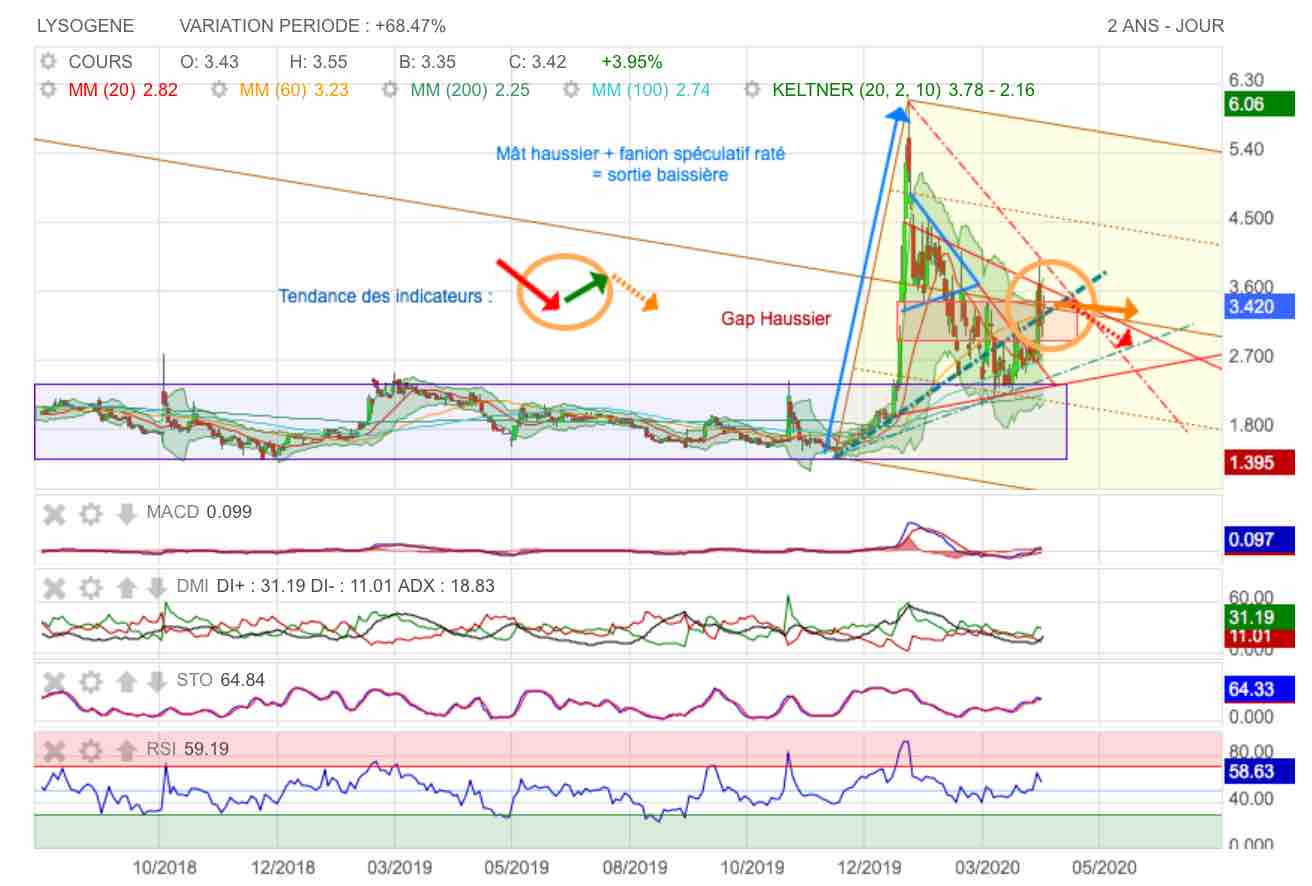Click the Gap Haussier annotation
This screenshot has width=1312, height=886.
776,319
